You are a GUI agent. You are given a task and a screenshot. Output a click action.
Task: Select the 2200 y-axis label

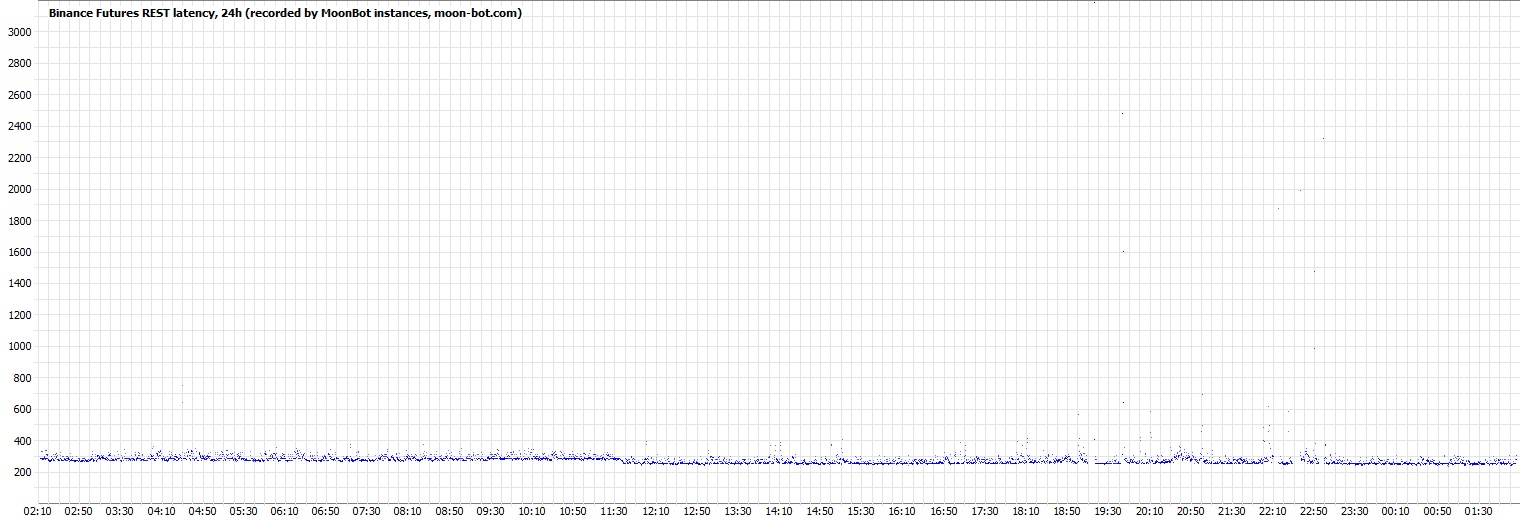[x=20, y=158]
